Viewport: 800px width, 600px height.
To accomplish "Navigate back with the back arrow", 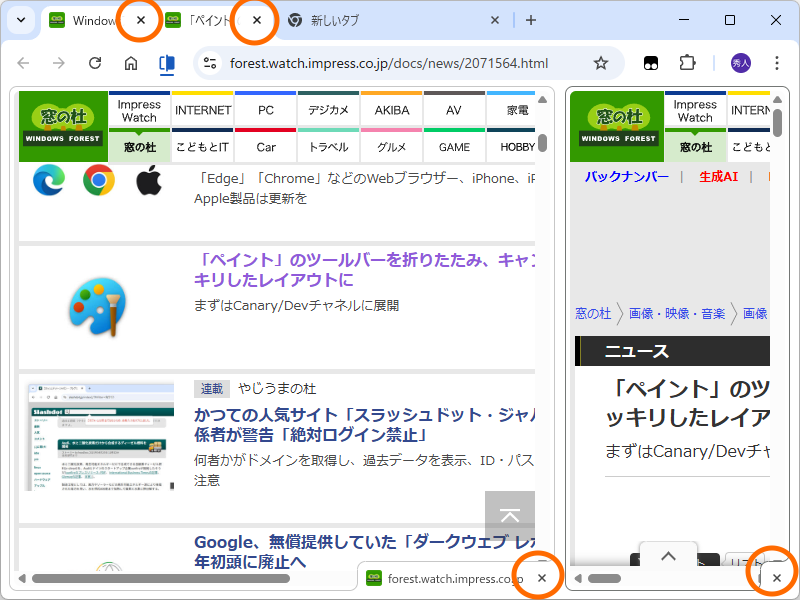I will [x=23, y=62].
